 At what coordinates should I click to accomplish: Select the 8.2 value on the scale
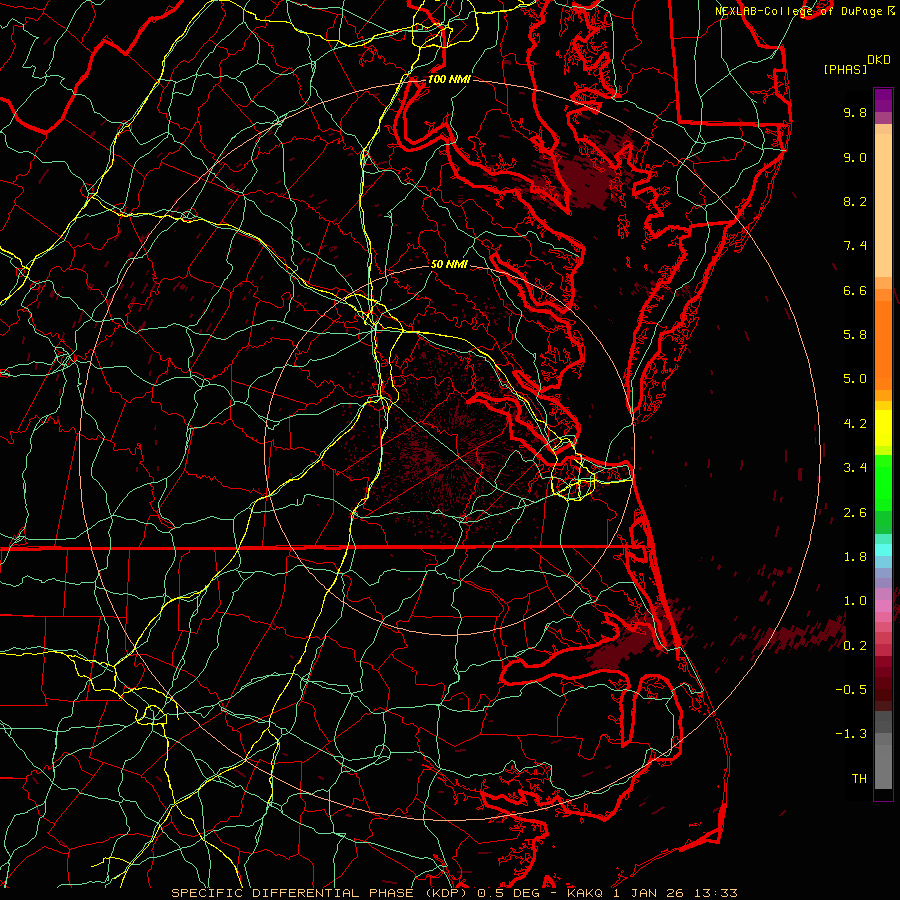tap(855, 201)
